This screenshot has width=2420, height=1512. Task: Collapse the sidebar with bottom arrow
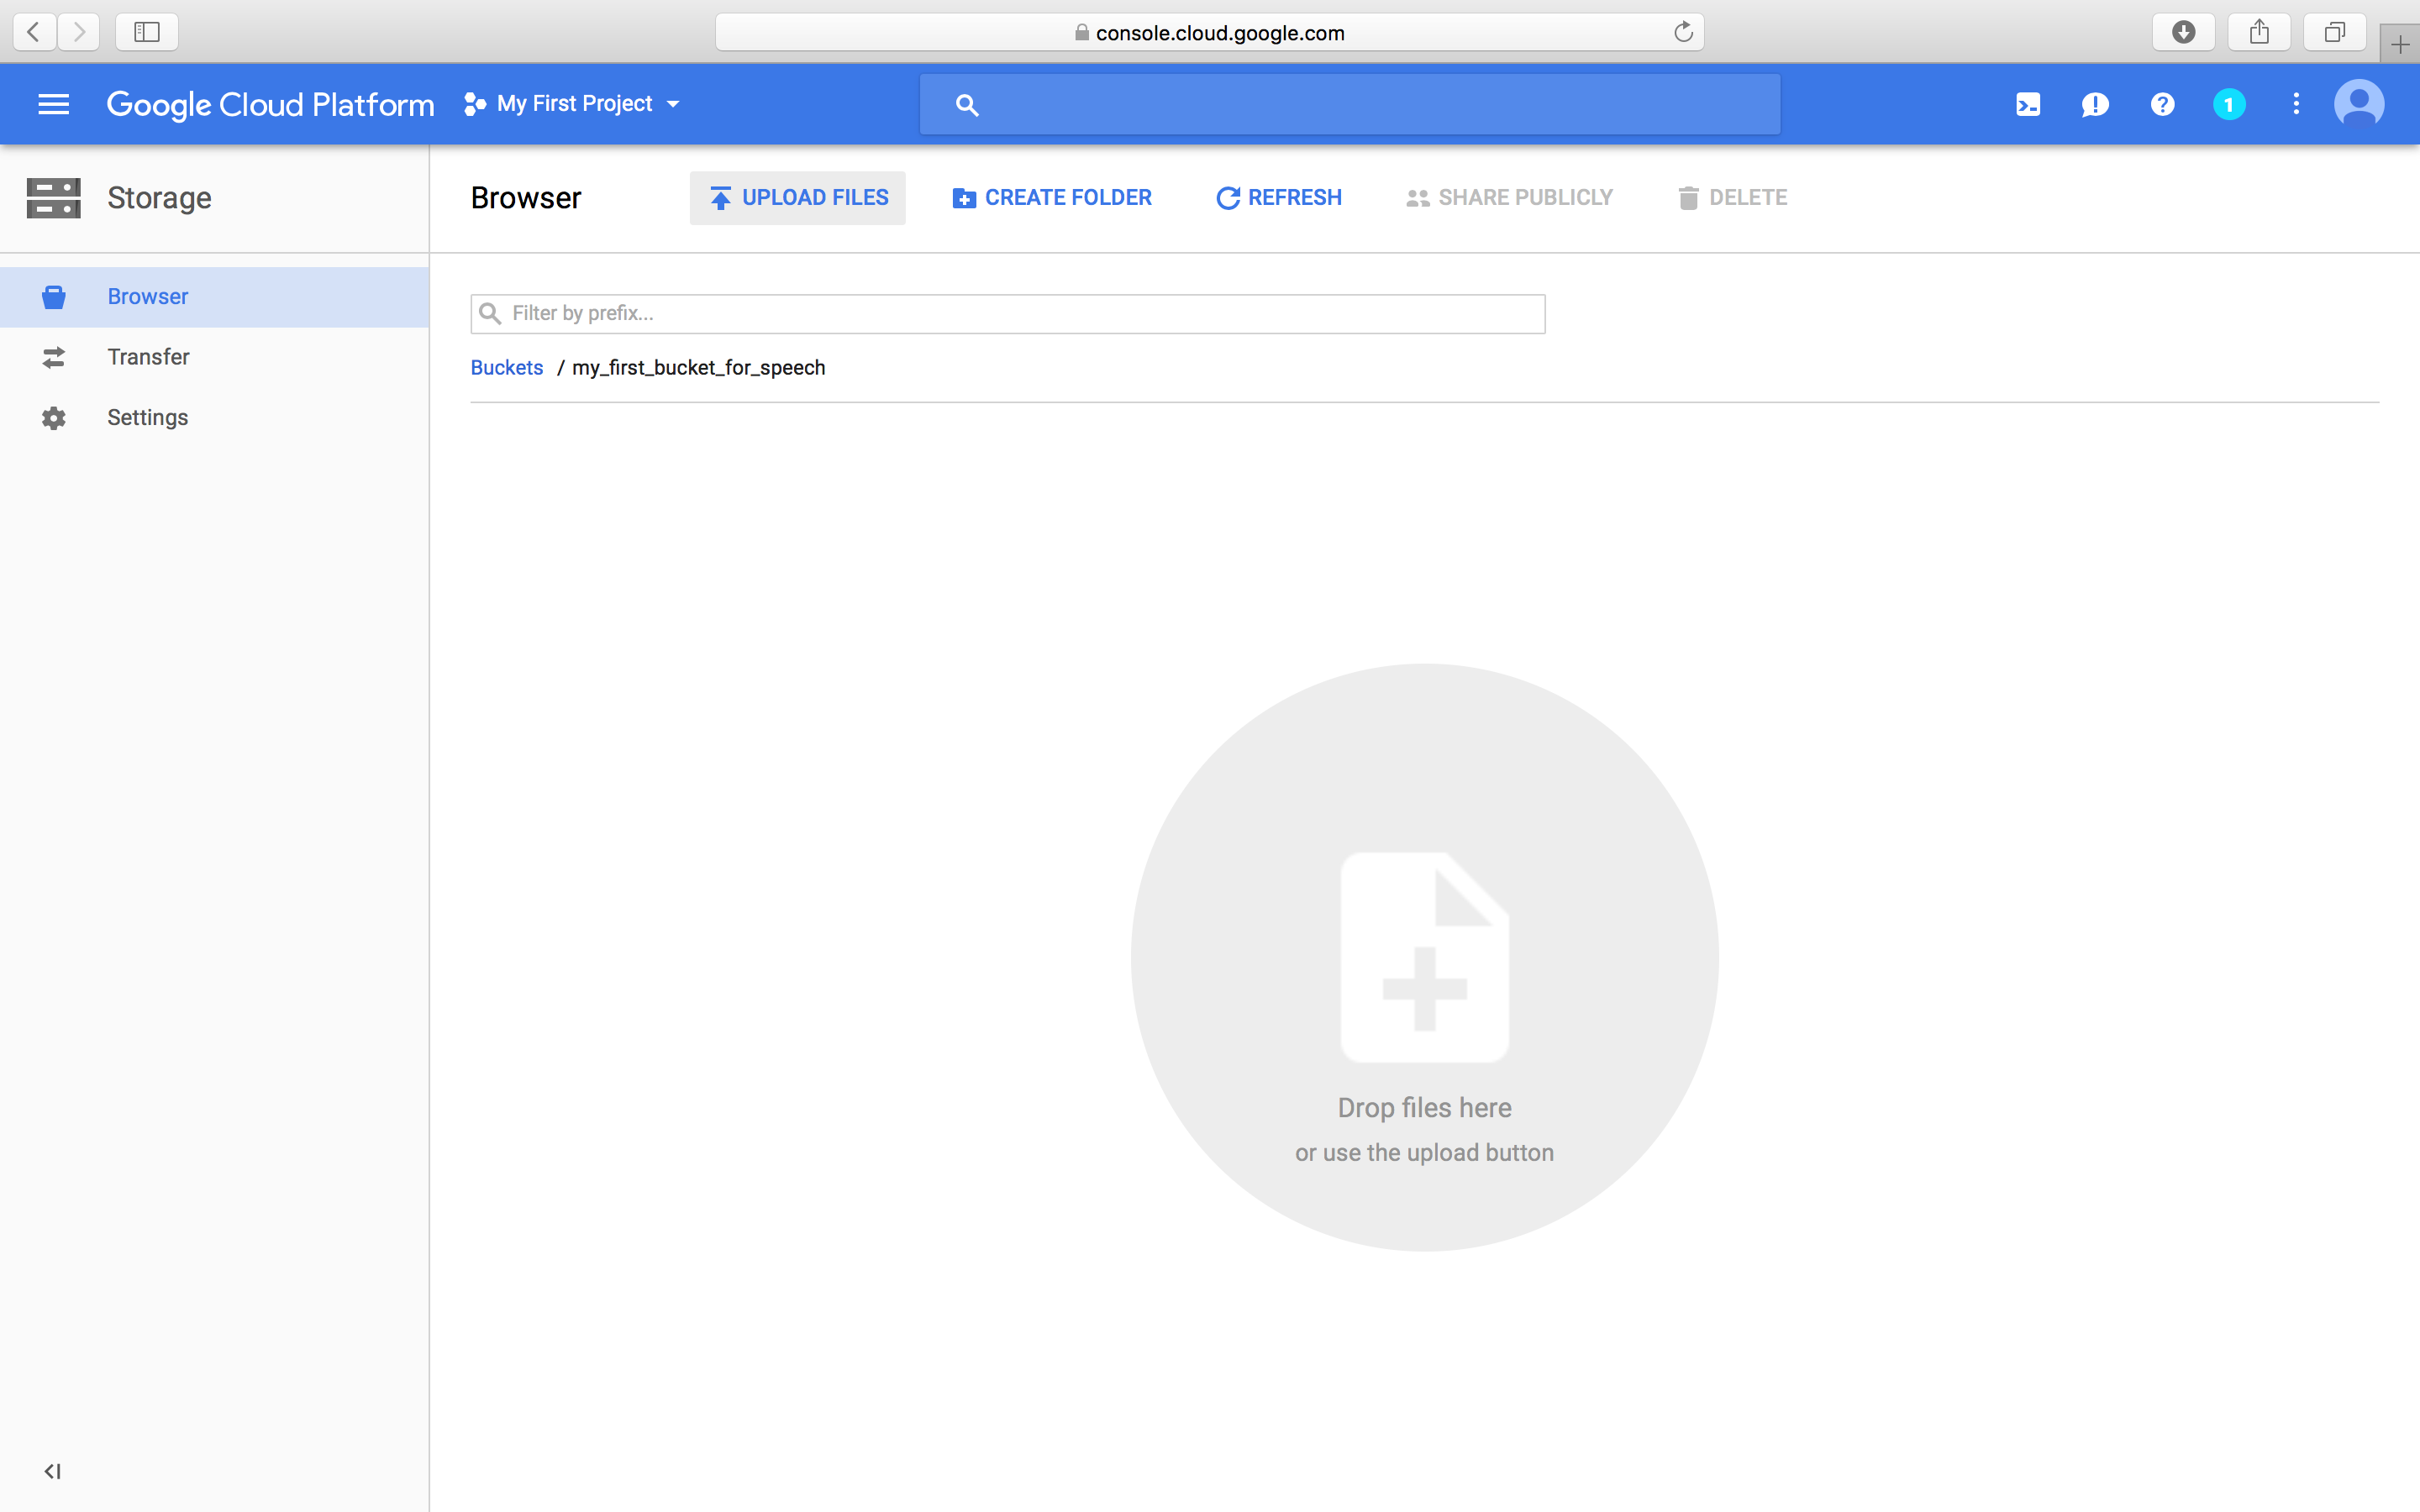(53, 1471)
